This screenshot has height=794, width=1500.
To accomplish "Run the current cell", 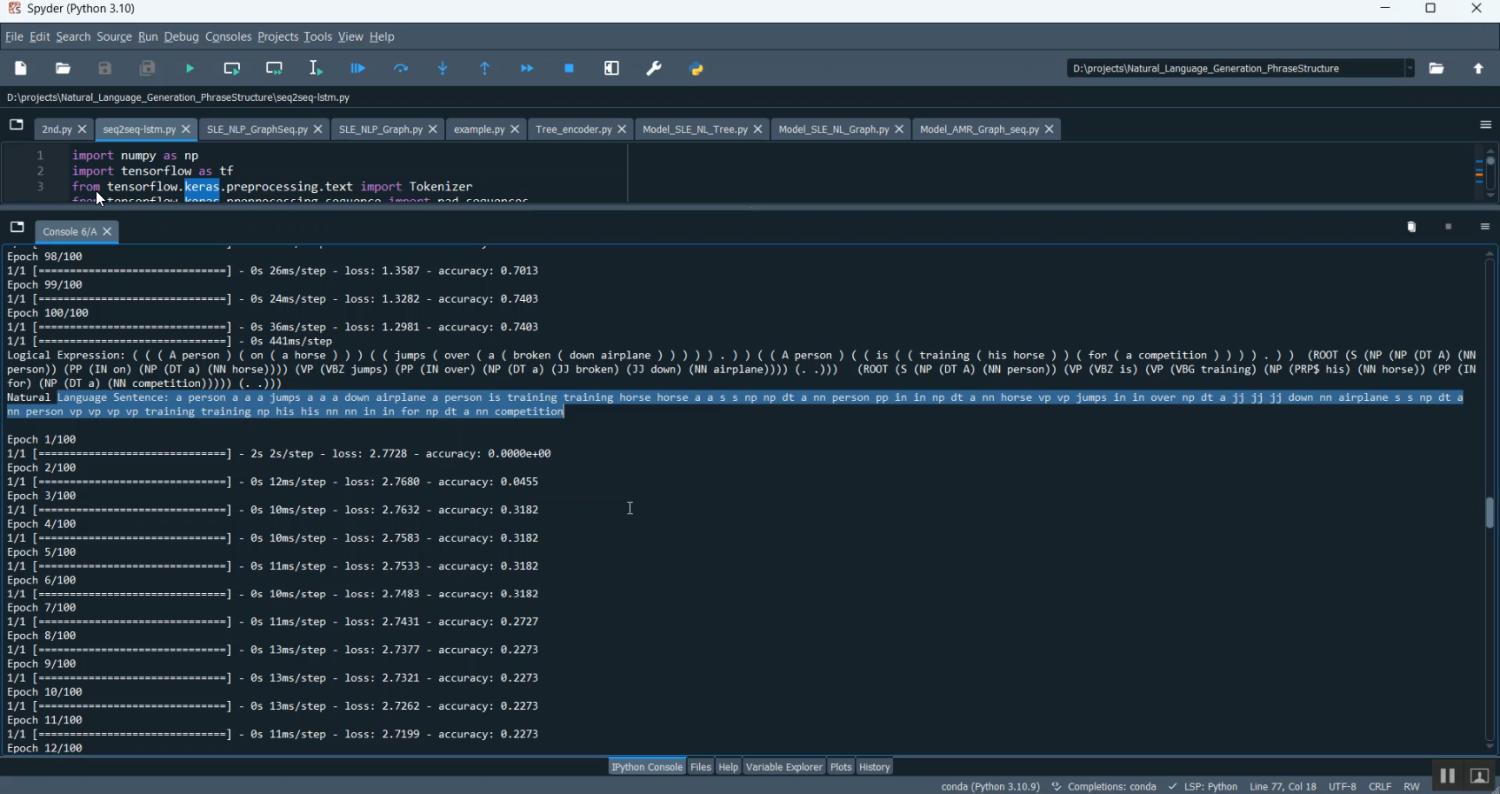I will point(231,68).
